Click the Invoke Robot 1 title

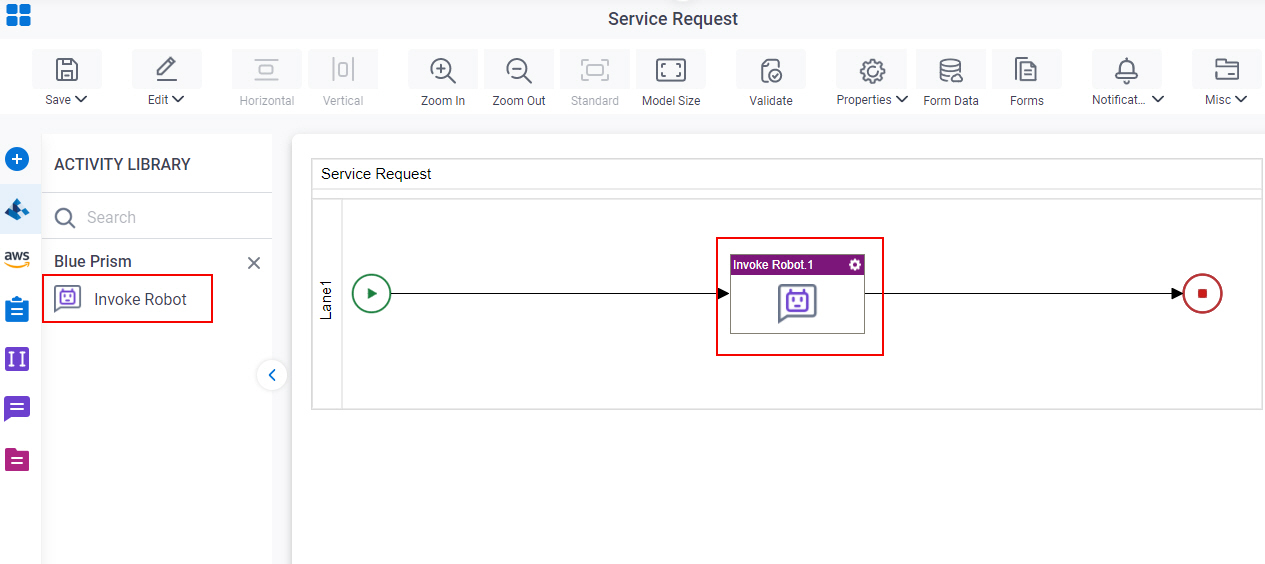pyautogui.click(x=773, y=265)
